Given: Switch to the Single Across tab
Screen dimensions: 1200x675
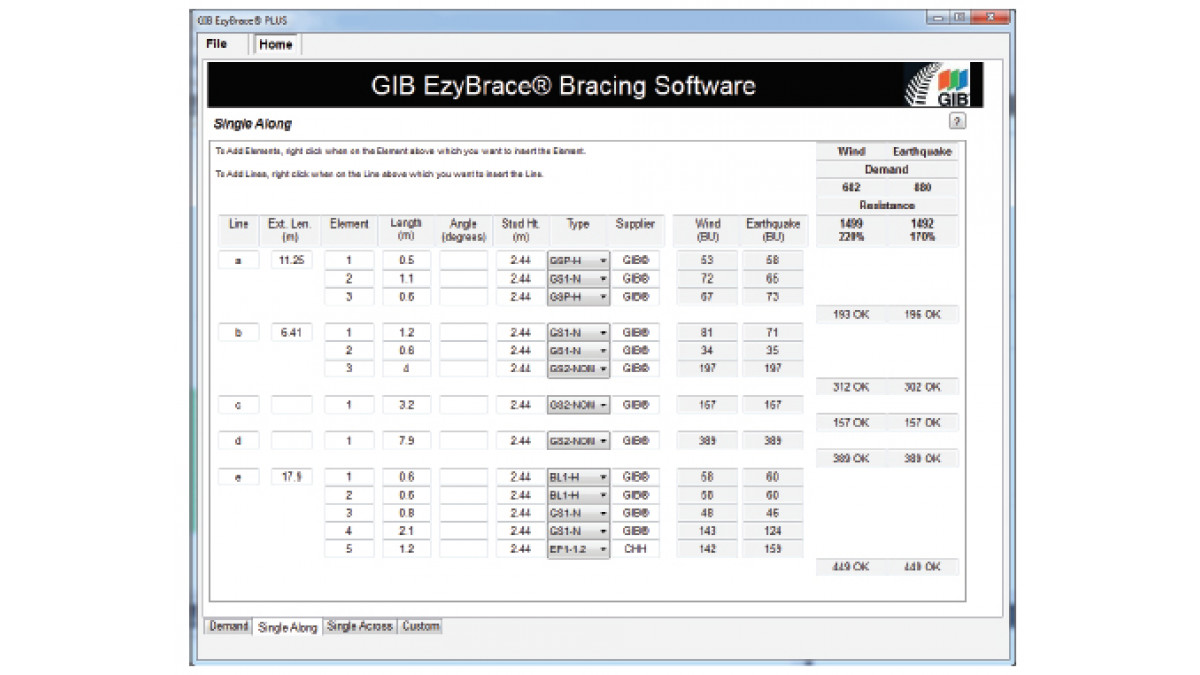Looking at the screenshot, I should point(360,627).
